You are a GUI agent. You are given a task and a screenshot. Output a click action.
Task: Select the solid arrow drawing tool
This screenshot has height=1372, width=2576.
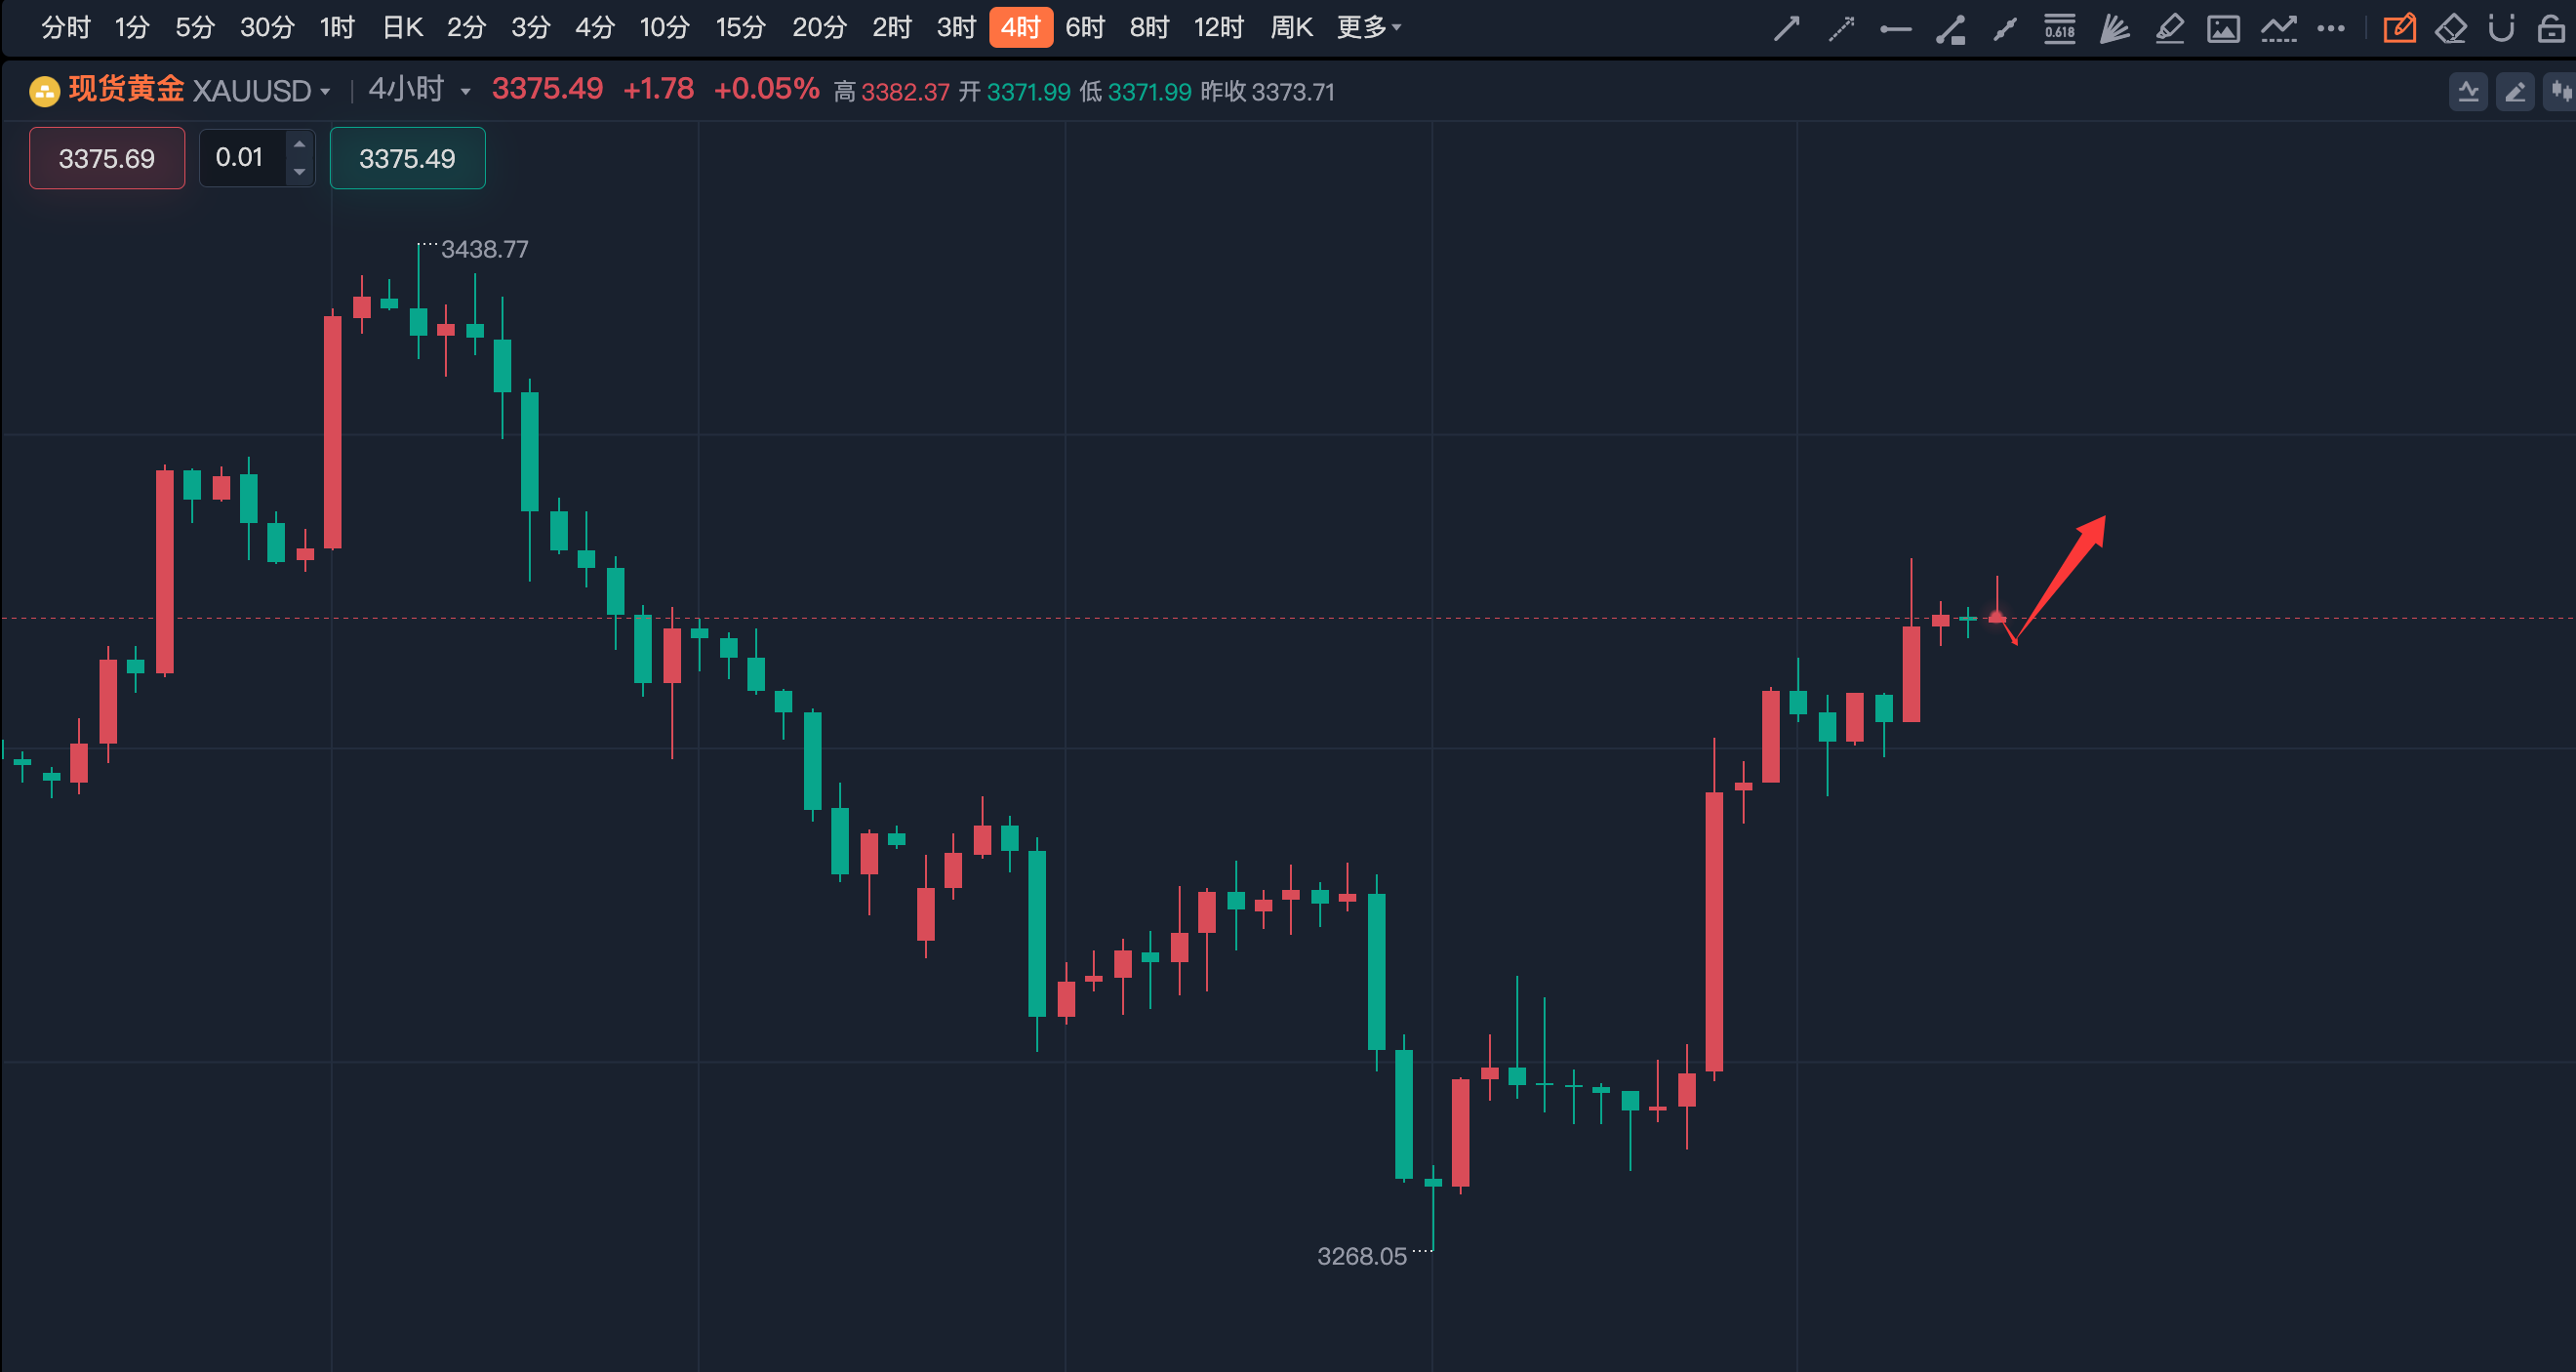(1786, 28)
